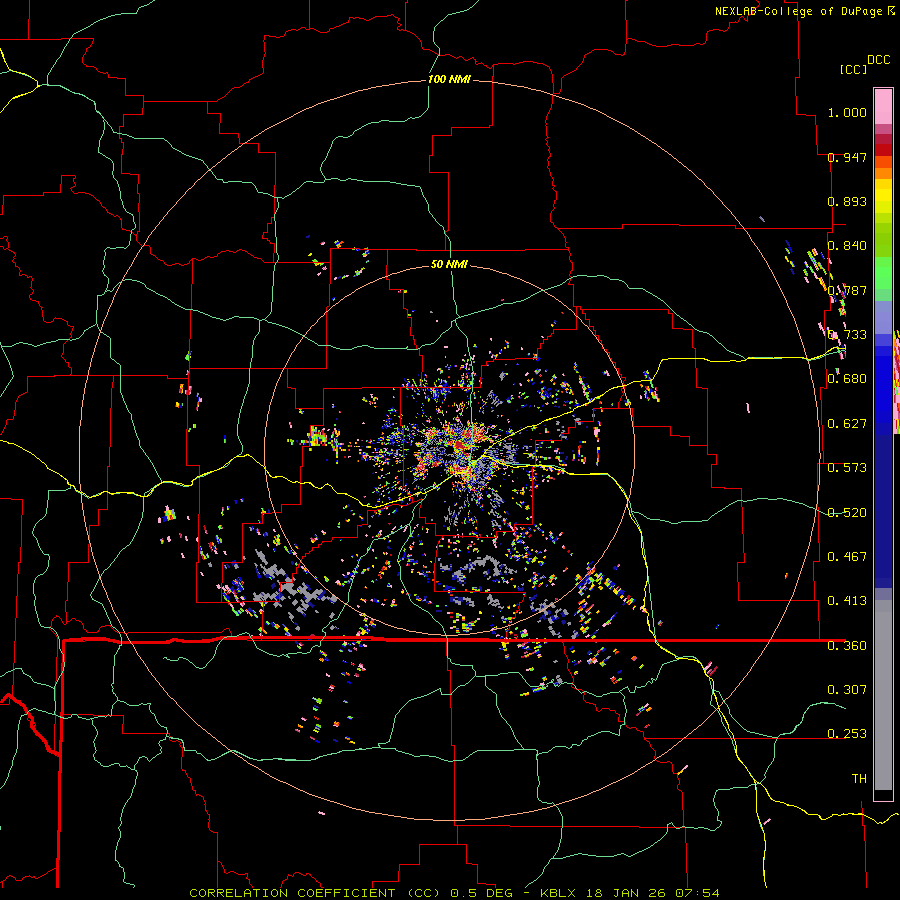Click the 18 JAN 26 date stamp

pos(627,893)
